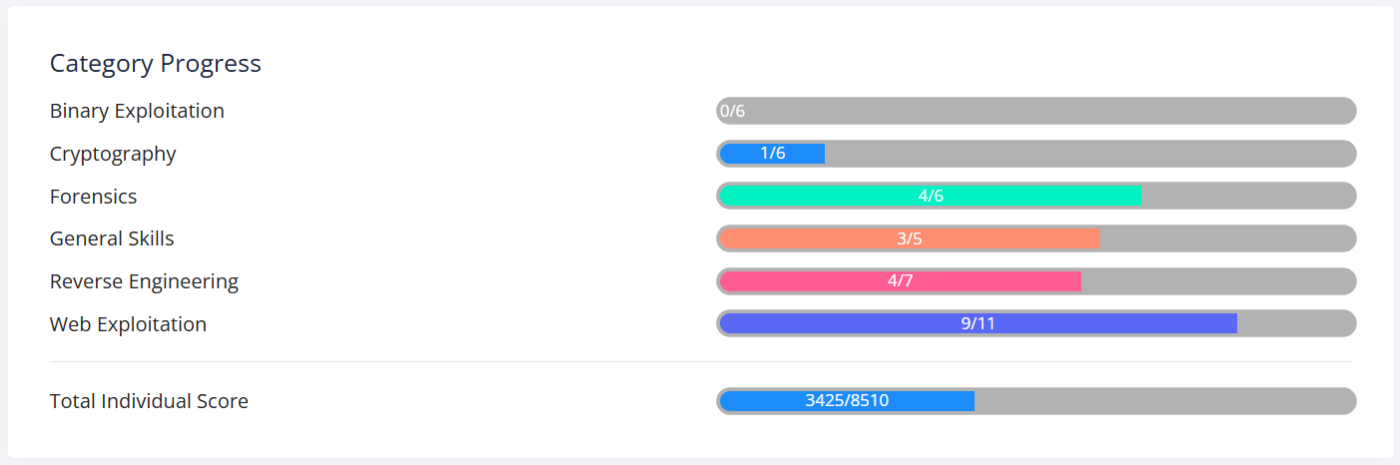Click the 4/7 text on Reverse Engineering
Image resolution: width=1400 pixels, height=465 pixels.
900,281
